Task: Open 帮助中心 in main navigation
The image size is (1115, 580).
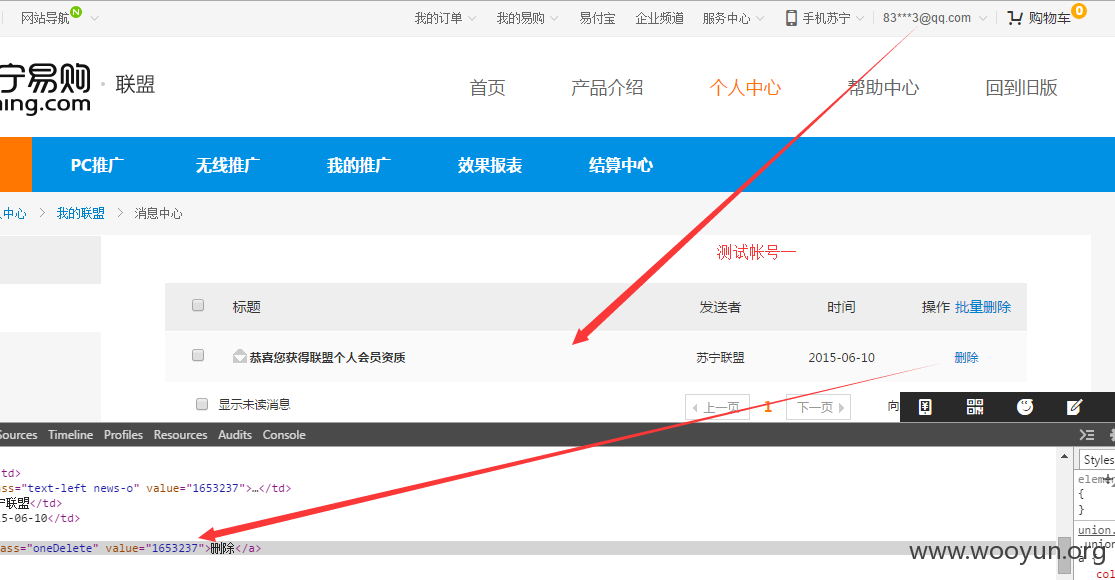Action: (x=882, y=87)
